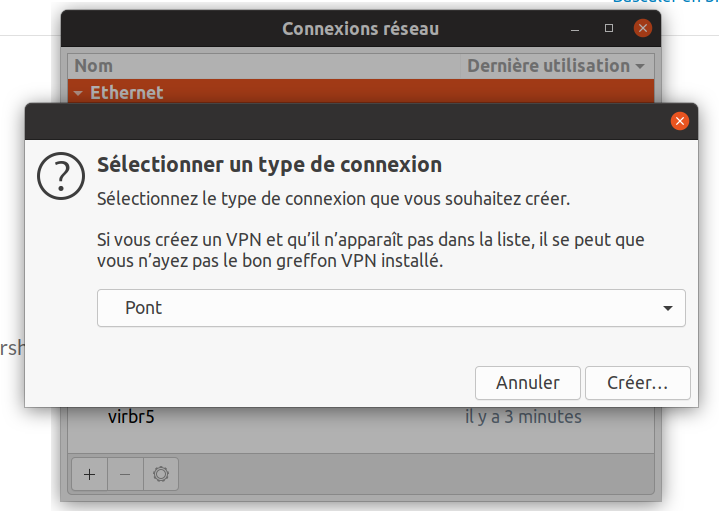The width and height of the screenshot is (719, 511).
Task: Add a connection with the plus icon
Action: [x=90, y=474]
